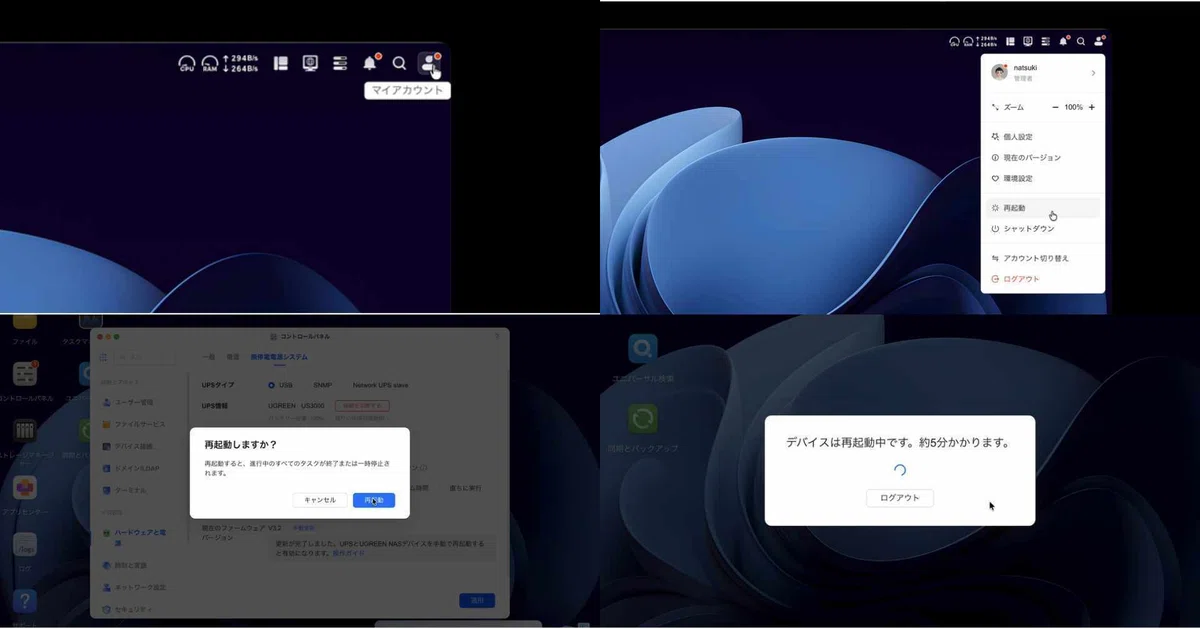Open the monitor icon in the enlarged toolbar
The width and height of the screenshot is (1200, 629).
coord(310,63)
